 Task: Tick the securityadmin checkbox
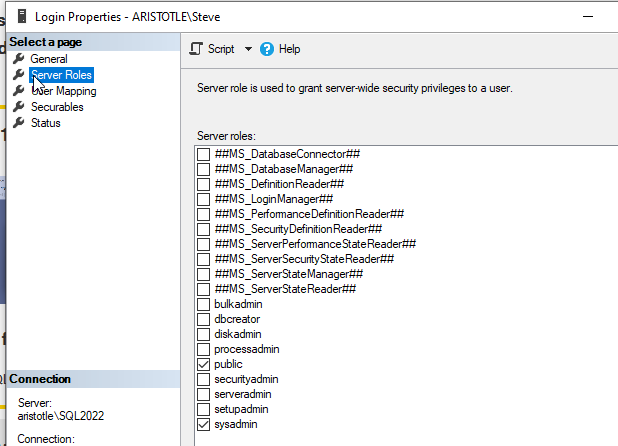(204, 379)
